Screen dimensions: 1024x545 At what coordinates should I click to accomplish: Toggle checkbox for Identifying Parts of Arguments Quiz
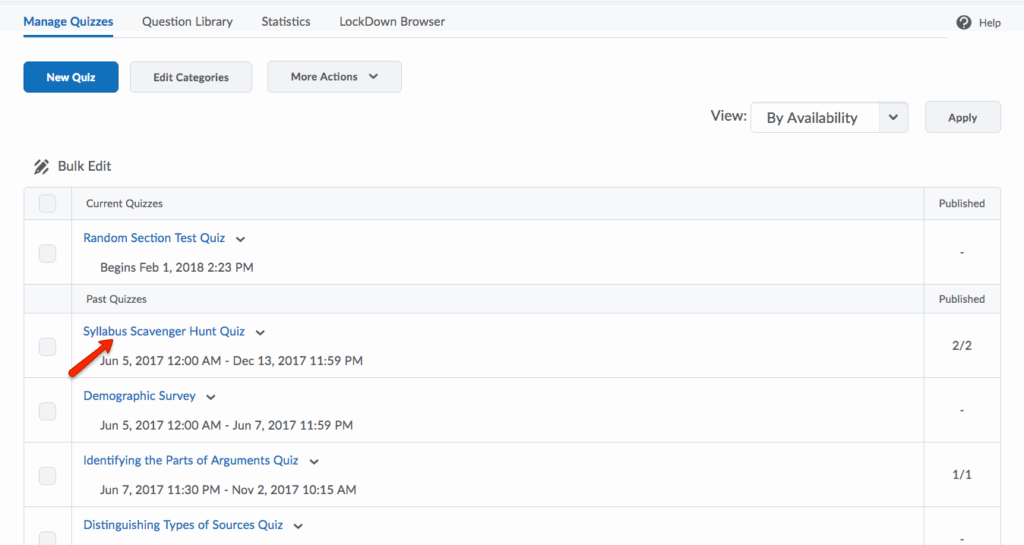[x=47, y=476]
